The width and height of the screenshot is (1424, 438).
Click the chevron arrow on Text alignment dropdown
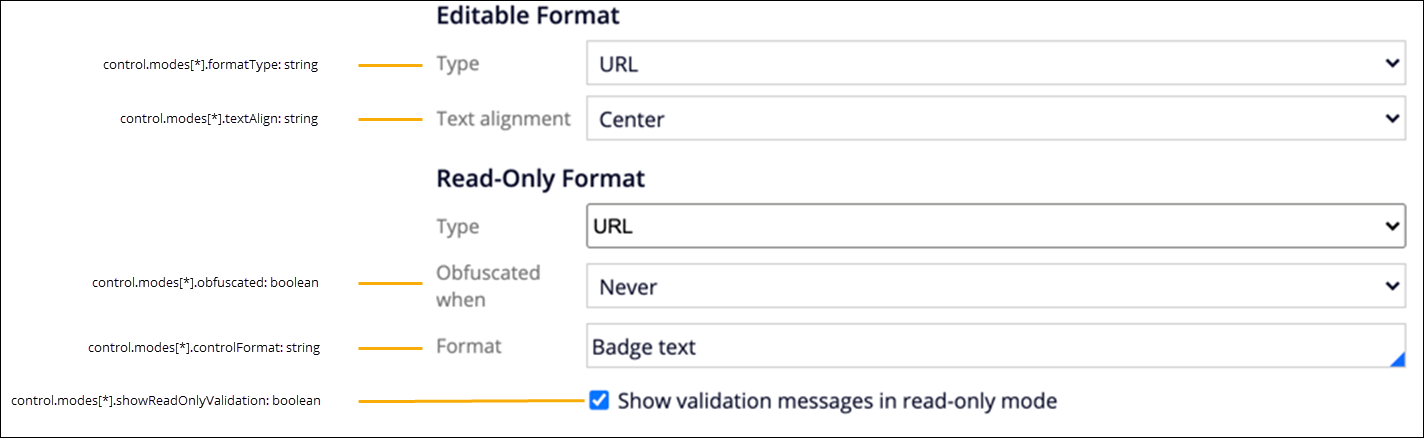(x=1392, y=119)
